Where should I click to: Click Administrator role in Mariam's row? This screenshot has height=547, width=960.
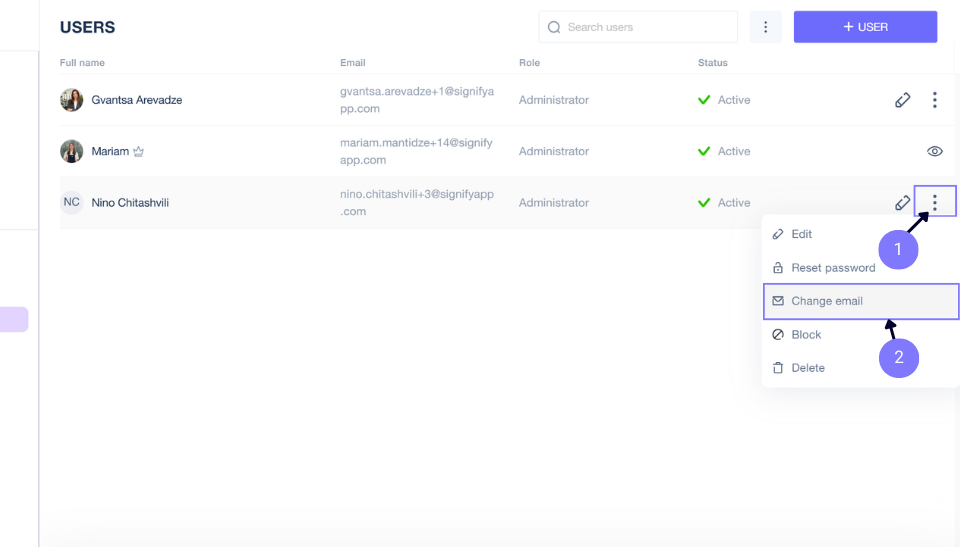(553, 151)
